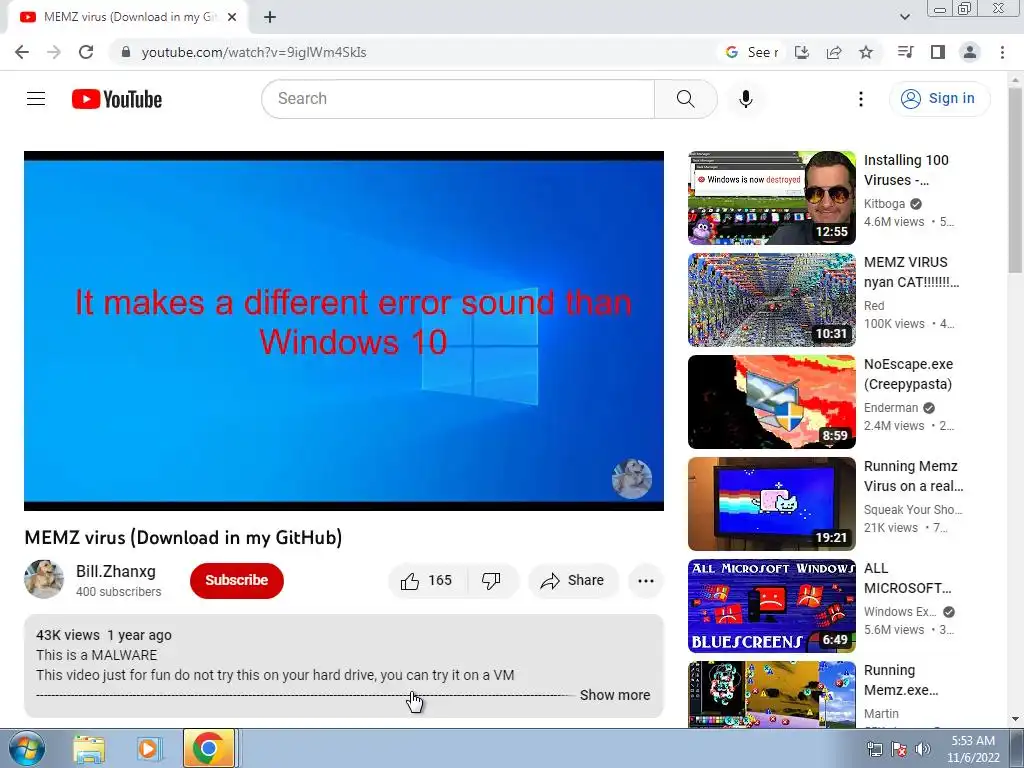Open the Installing 100 Viruses thumbnail
The width and height of the screenshot is (1024, 768).
click(771, 198)
